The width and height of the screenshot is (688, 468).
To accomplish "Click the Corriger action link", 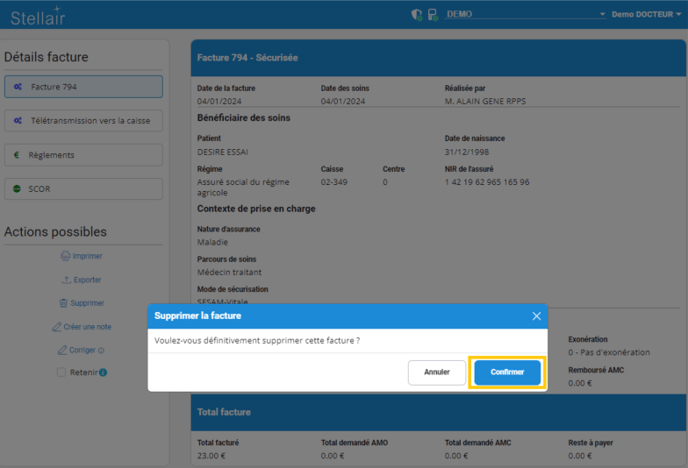I will tap(81, 350).
